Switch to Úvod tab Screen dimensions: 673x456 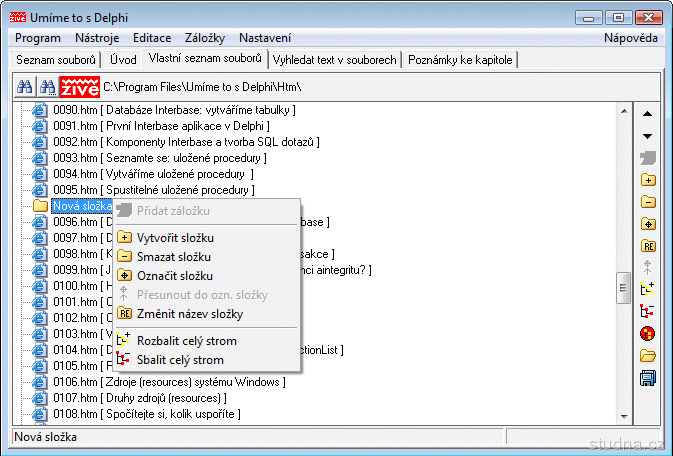(123, 60)
